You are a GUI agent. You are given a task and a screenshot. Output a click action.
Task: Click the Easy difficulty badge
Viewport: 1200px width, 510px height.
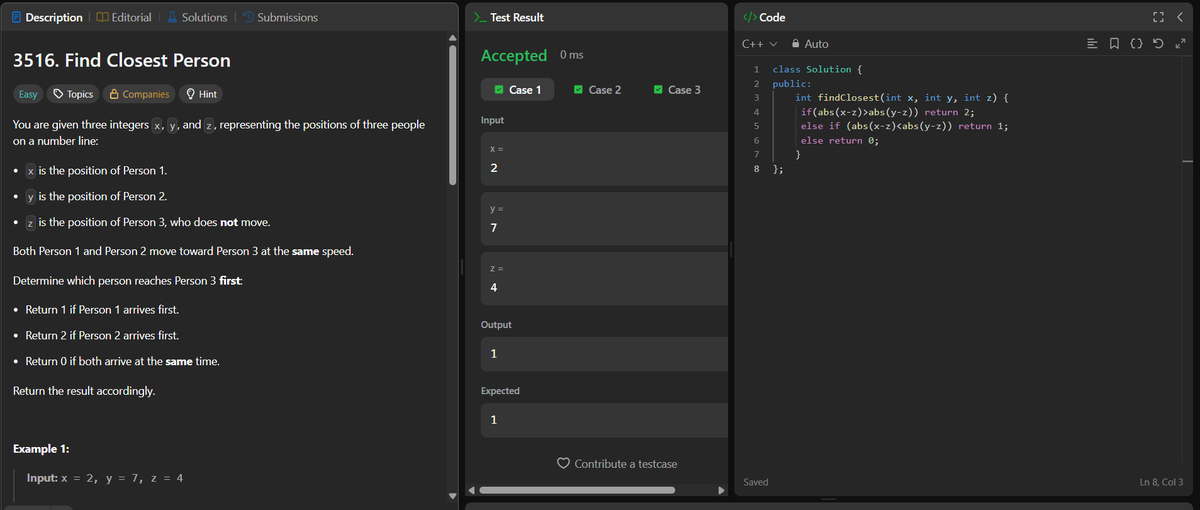28,94
